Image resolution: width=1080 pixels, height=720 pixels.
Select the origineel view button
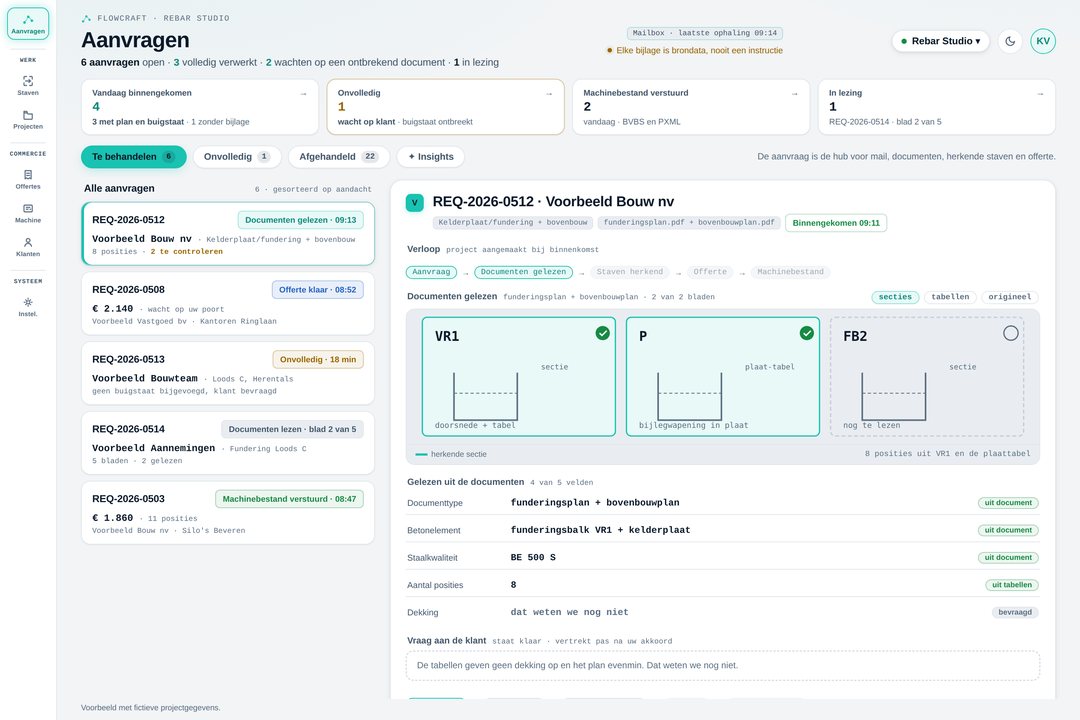tap(1009, 297)
